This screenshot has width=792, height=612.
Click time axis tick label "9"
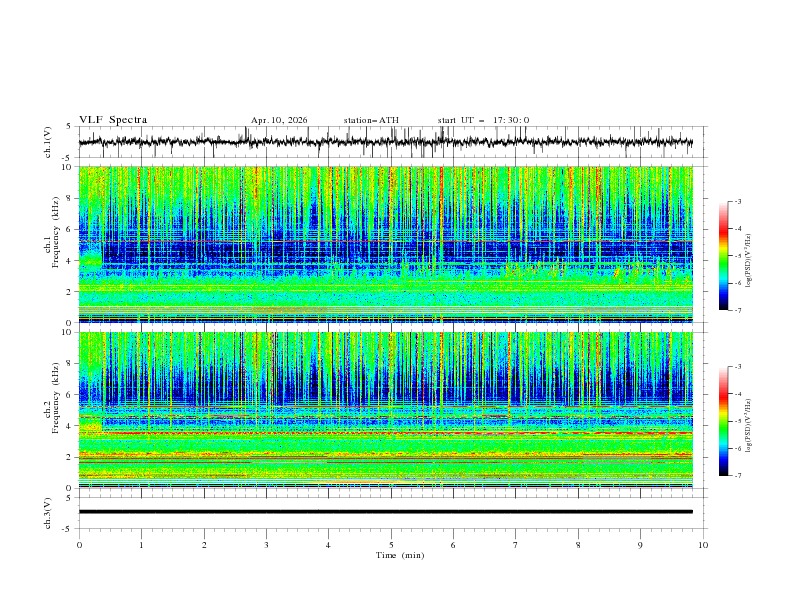tap(640, 545)
